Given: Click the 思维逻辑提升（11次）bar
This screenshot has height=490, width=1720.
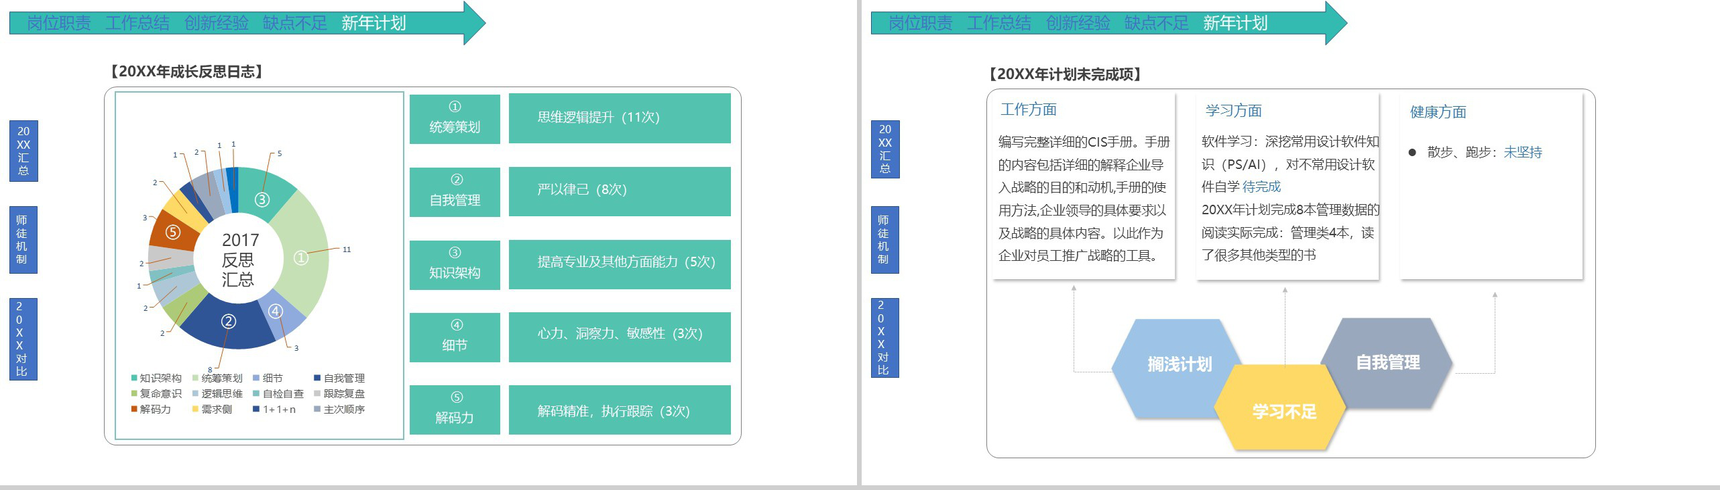Looking at the screenshot, I should (x=619, y=117).
